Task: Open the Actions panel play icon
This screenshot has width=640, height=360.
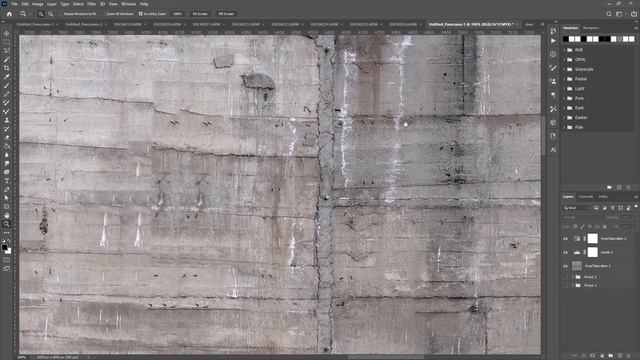Action: point(553,41)
